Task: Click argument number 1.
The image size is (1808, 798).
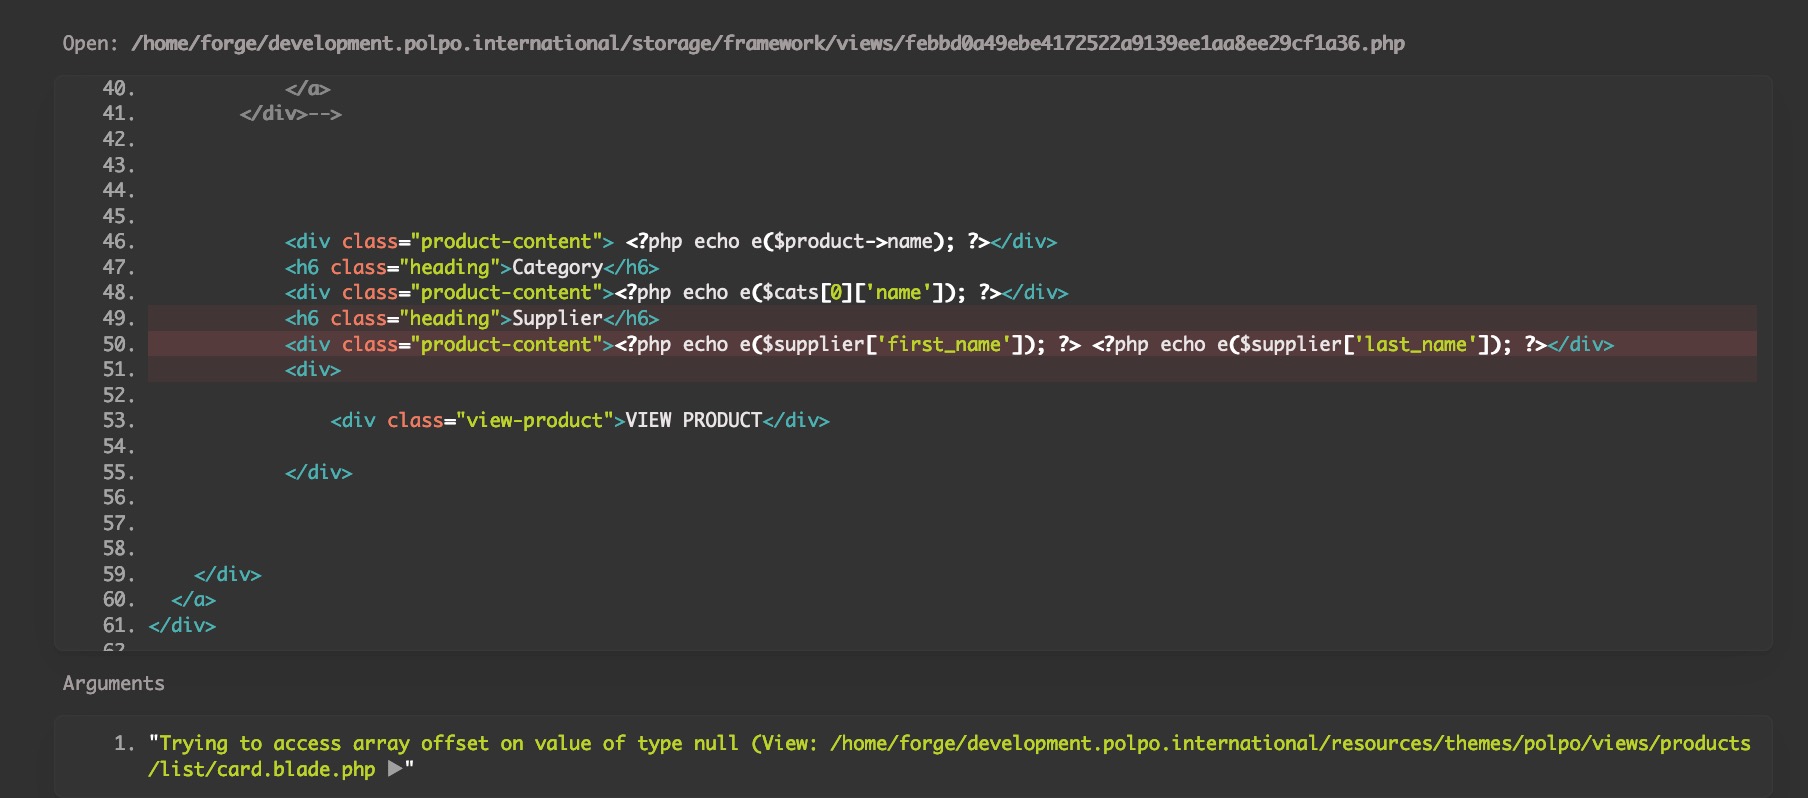Action: tap(124, 743)
